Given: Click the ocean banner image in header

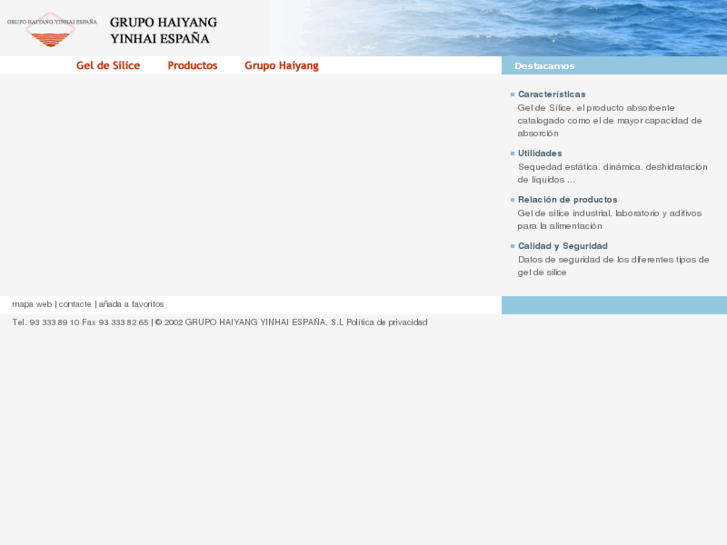Looking at the screenshot, I should (x=515, y=28).
